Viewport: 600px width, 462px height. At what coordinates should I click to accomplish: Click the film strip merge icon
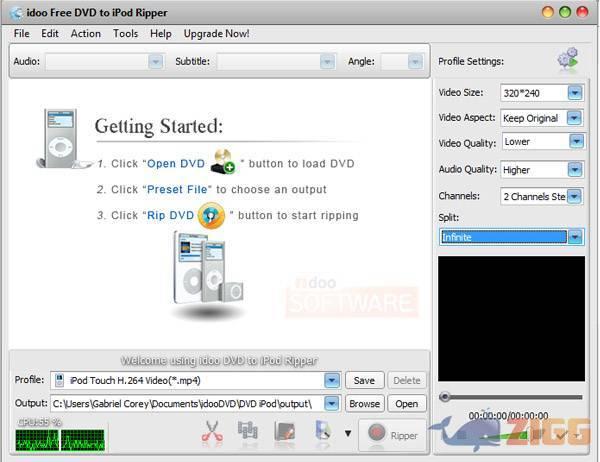coord(248,433)
